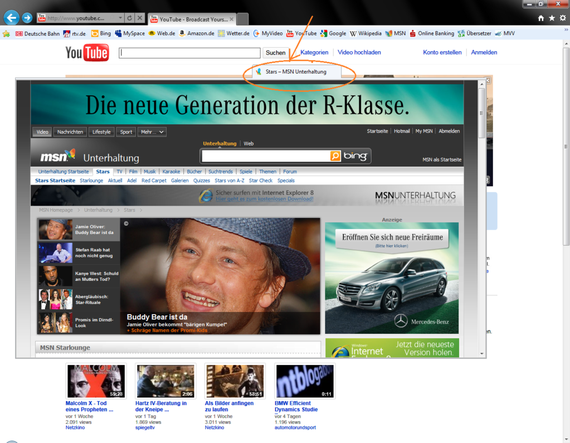The height and width of the screenshot is (443, 570).
Task: Switch to the YouTube - Broadcast Yourself tab
Action: pos(193,19)
